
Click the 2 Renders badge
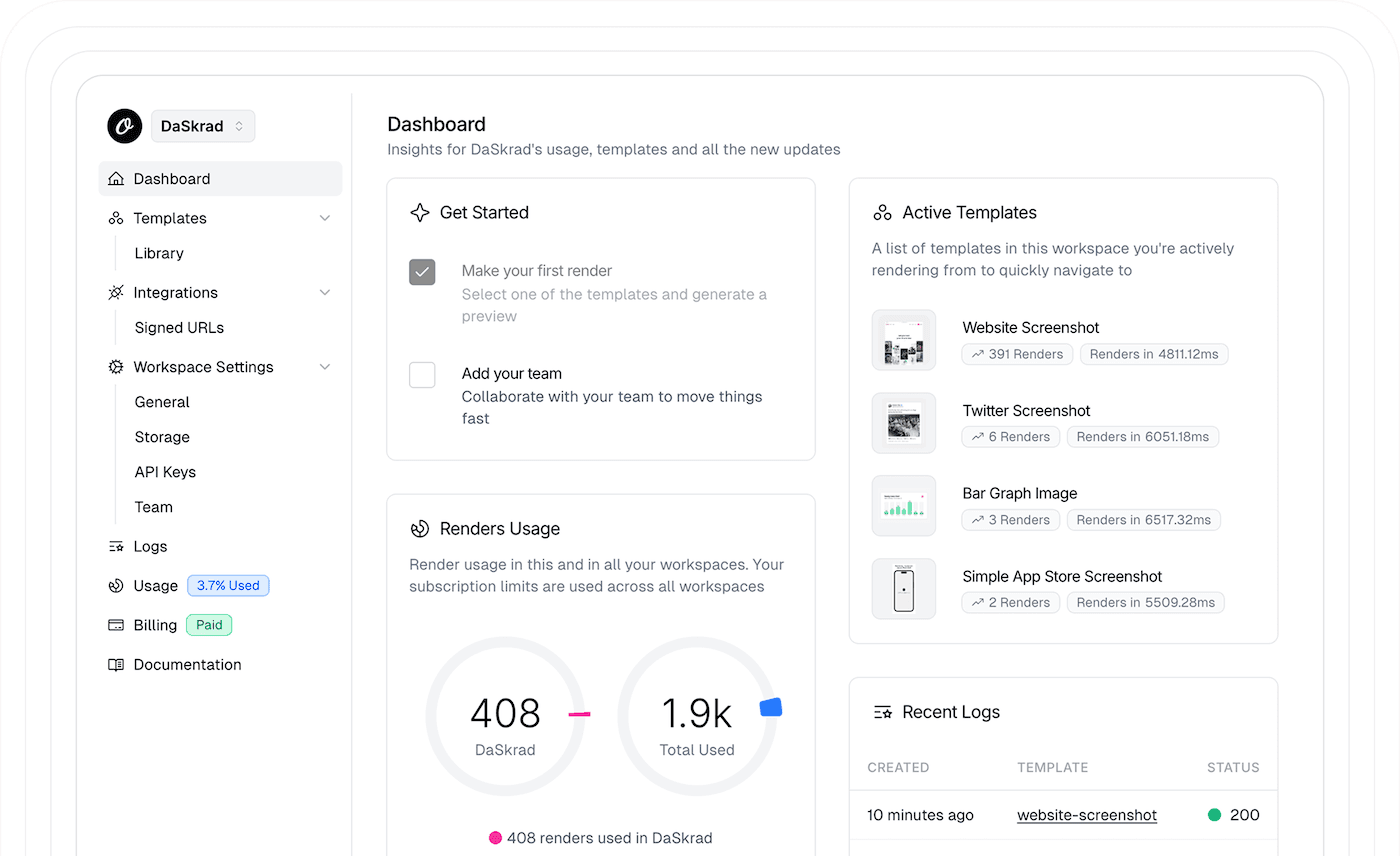[x=1011, y=603]
